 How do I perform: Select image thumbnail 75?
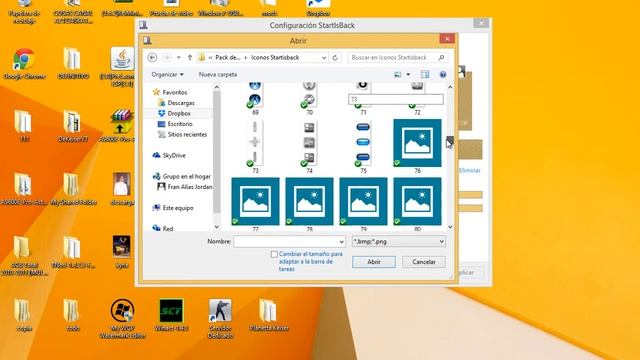point(363,147)
